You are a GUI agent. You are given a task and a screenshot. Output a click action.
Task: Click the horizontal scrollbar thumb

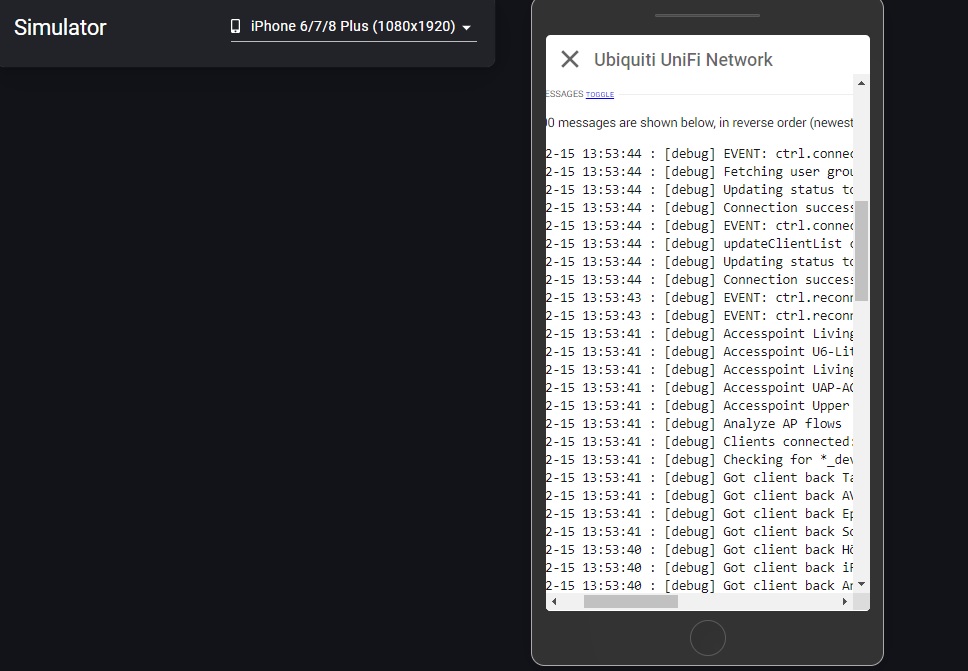point(631,601)
